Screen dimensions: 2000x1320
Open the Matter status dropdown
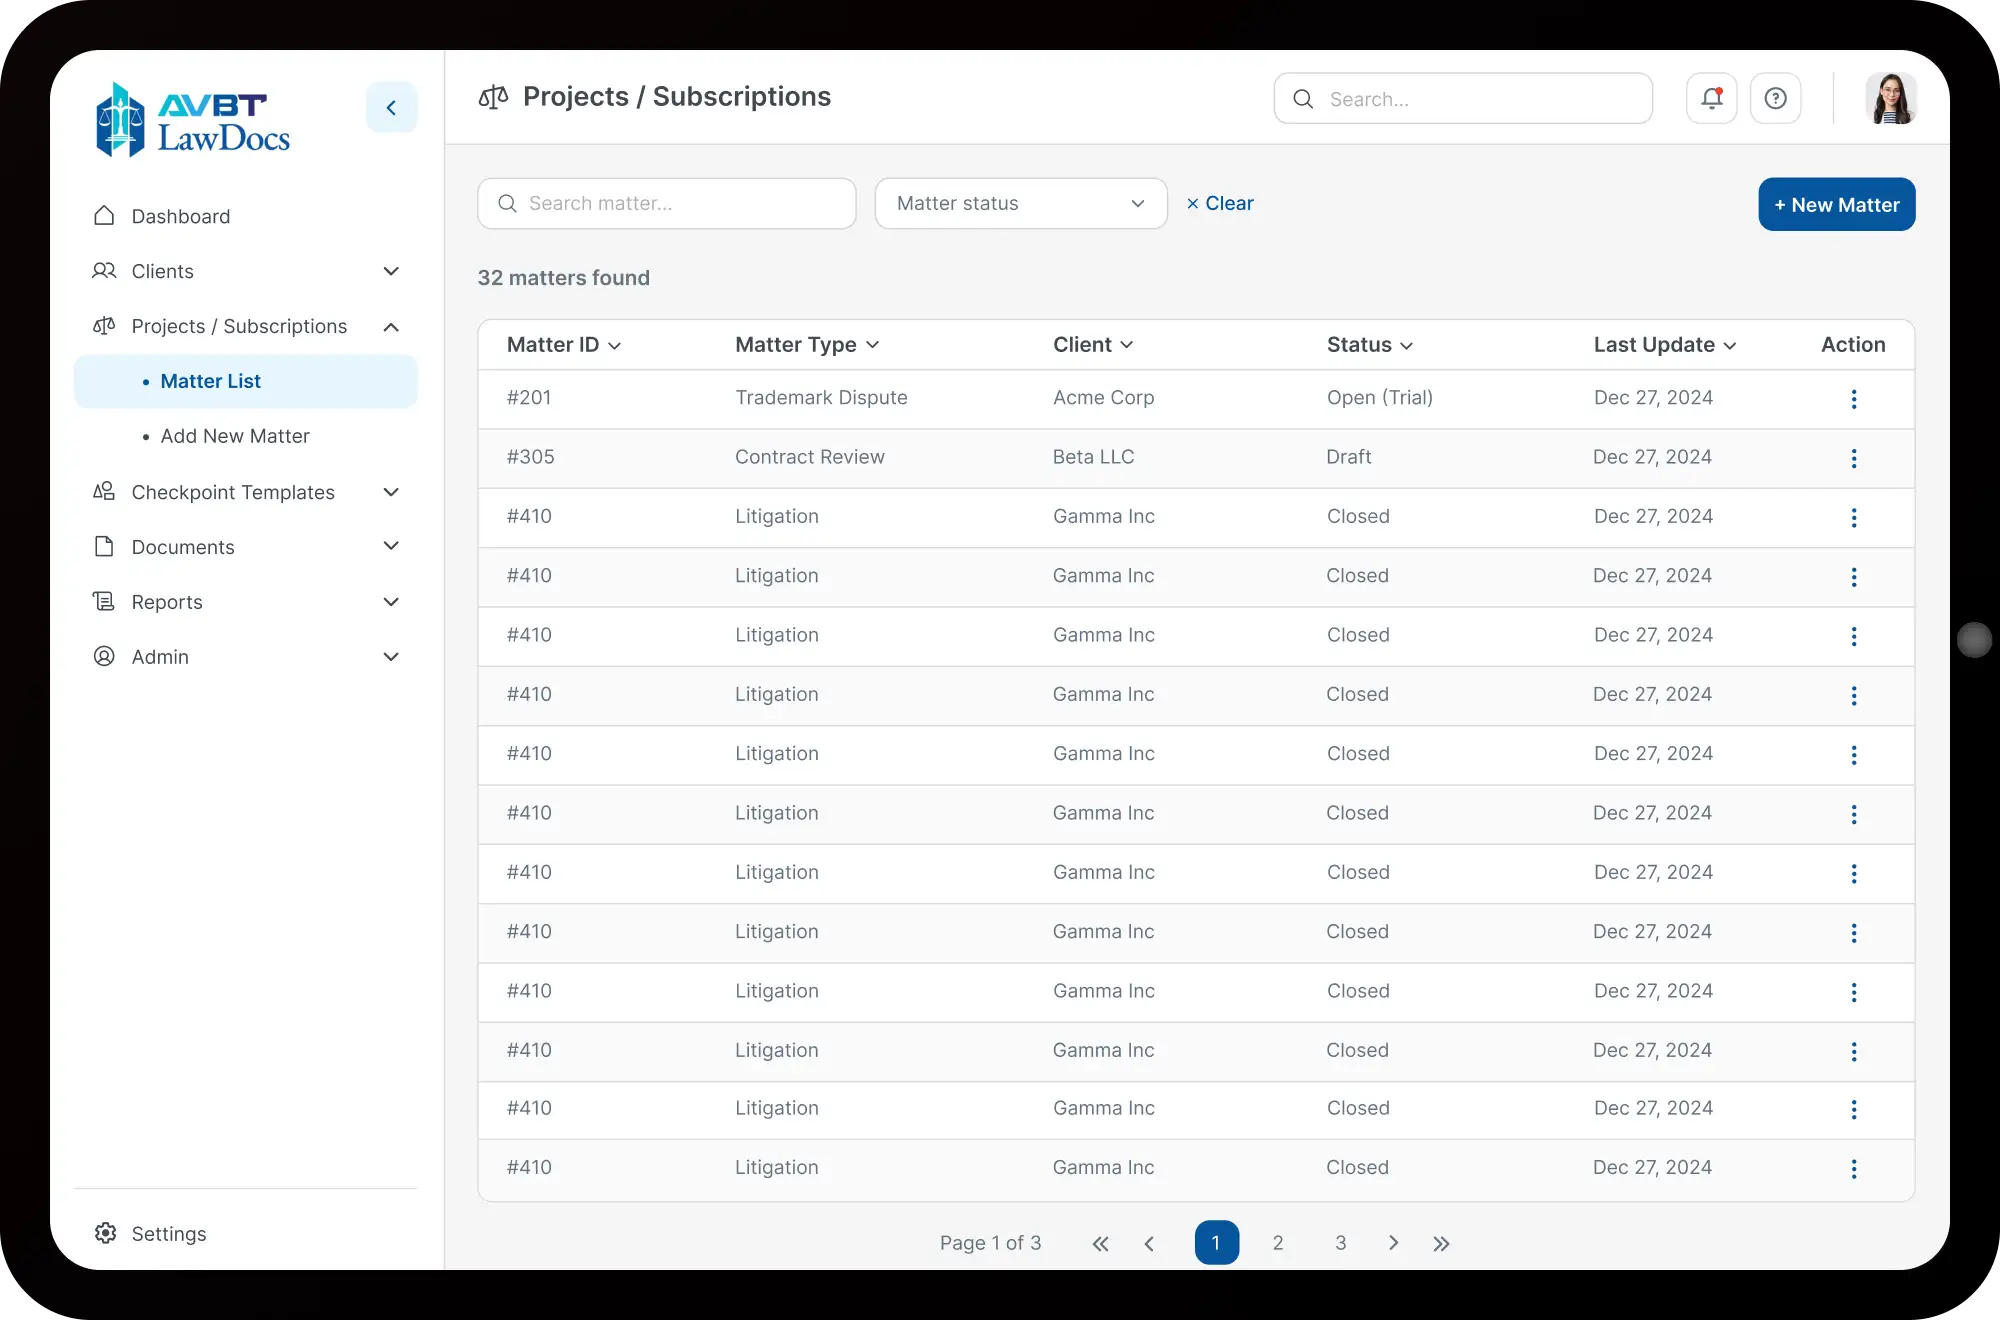[1020, 203]
